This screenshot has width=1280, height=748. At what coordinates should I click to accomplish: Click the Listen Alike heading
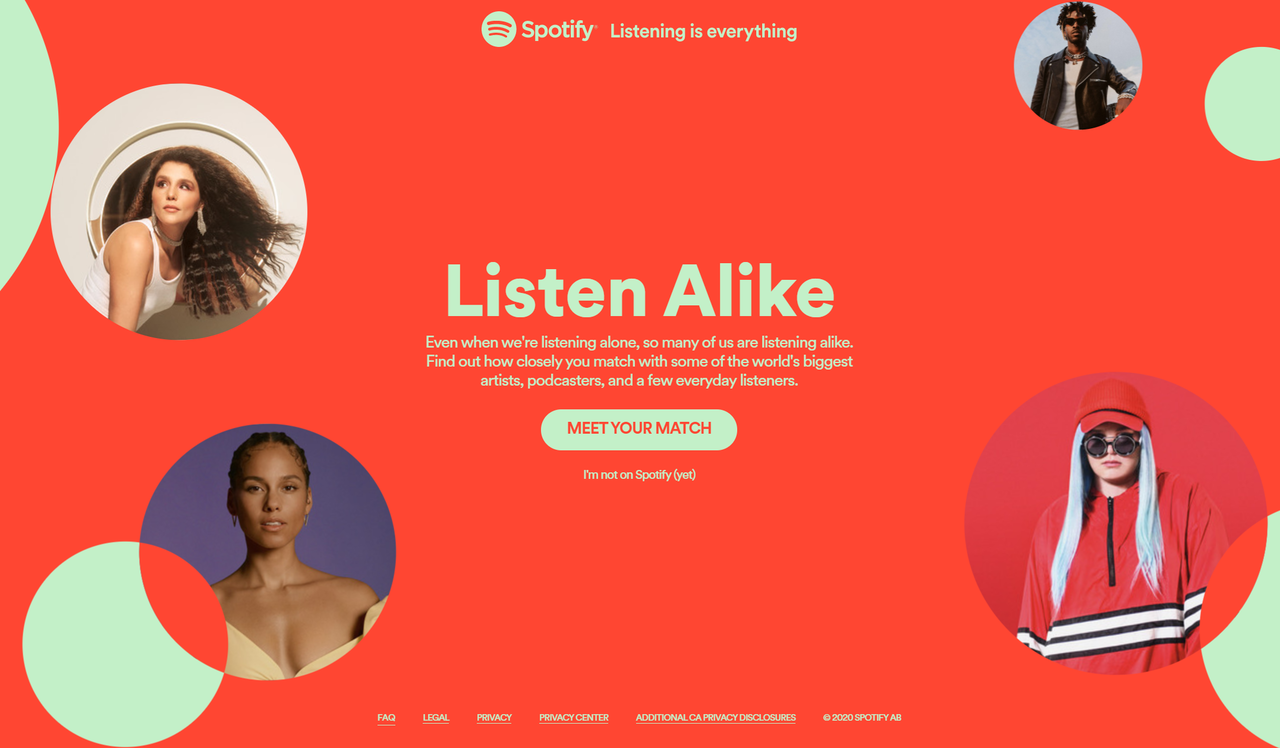[639, 291]
